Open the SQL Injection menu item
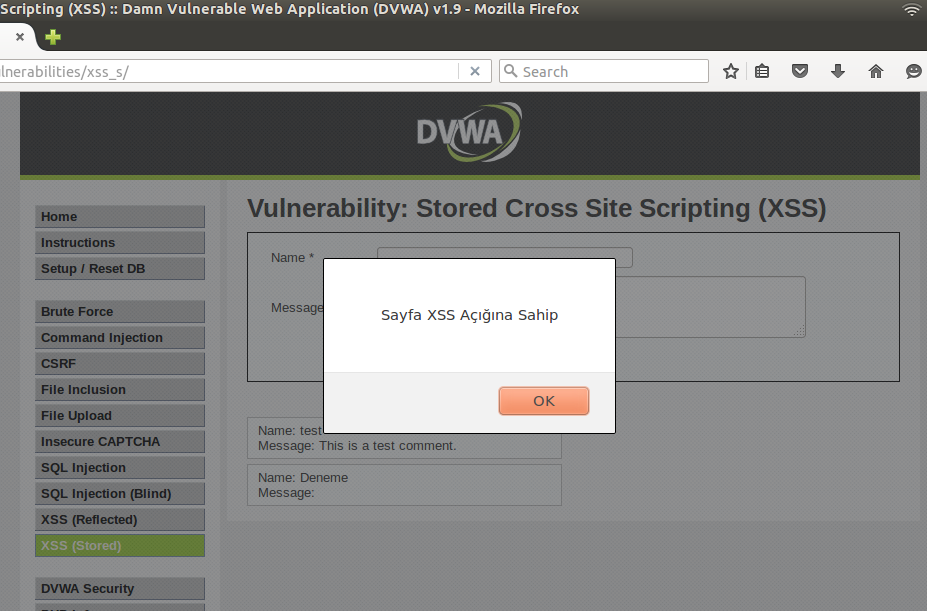The width and height of the screenshot is (927, 611). tap(120, 468)
